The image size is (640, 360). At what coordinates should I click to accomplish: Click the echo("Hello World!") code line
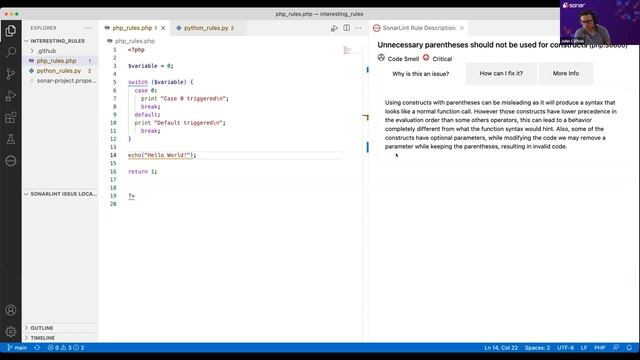click(x=162, y=155)
